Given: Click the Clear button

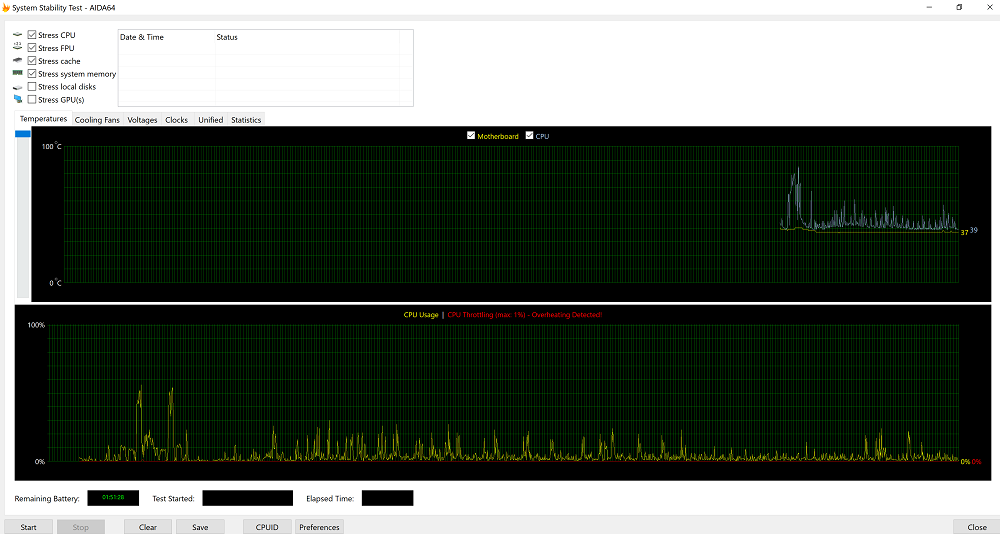Looking at the screenshot, I should [147, 527].
